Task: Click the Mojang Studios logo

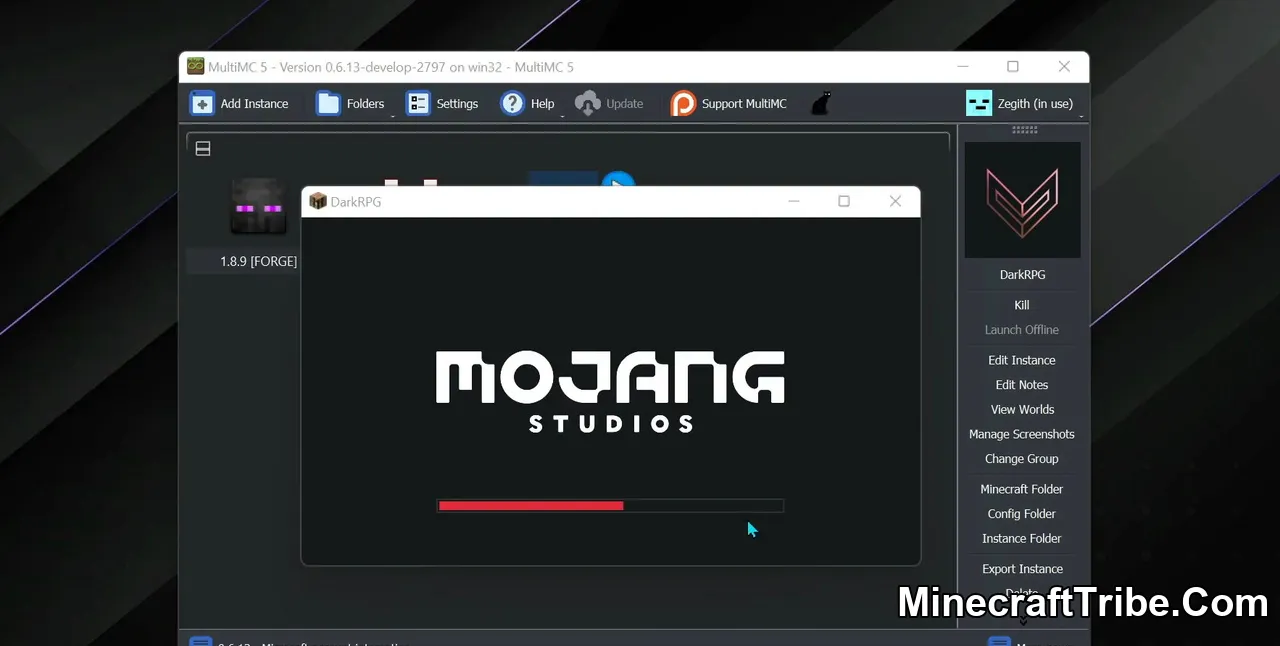Action: click(610, 391)
